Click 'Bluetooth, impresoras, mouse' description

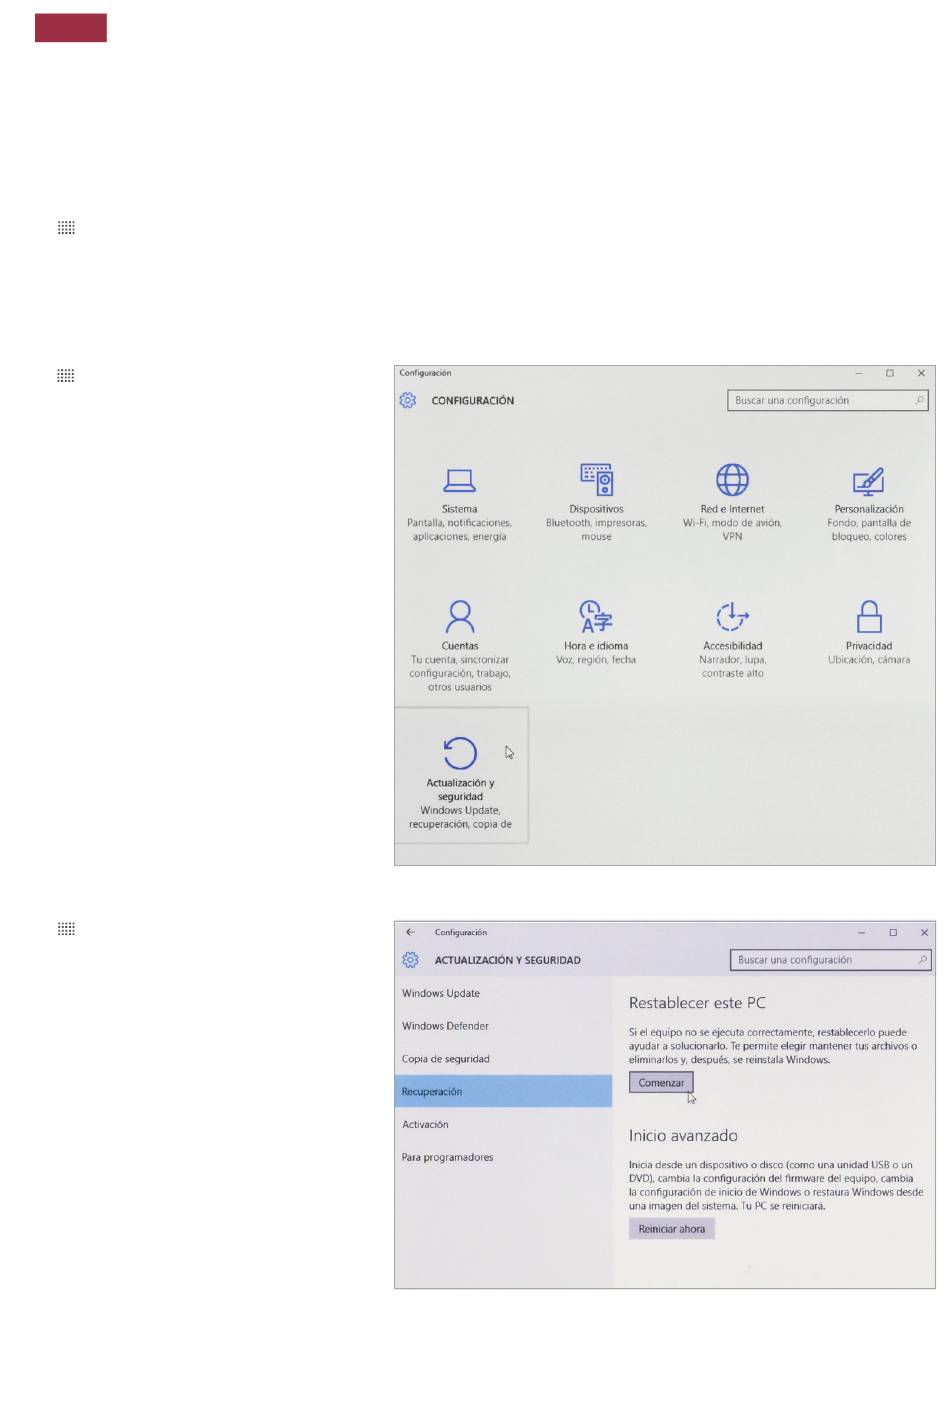pos(596,530)
